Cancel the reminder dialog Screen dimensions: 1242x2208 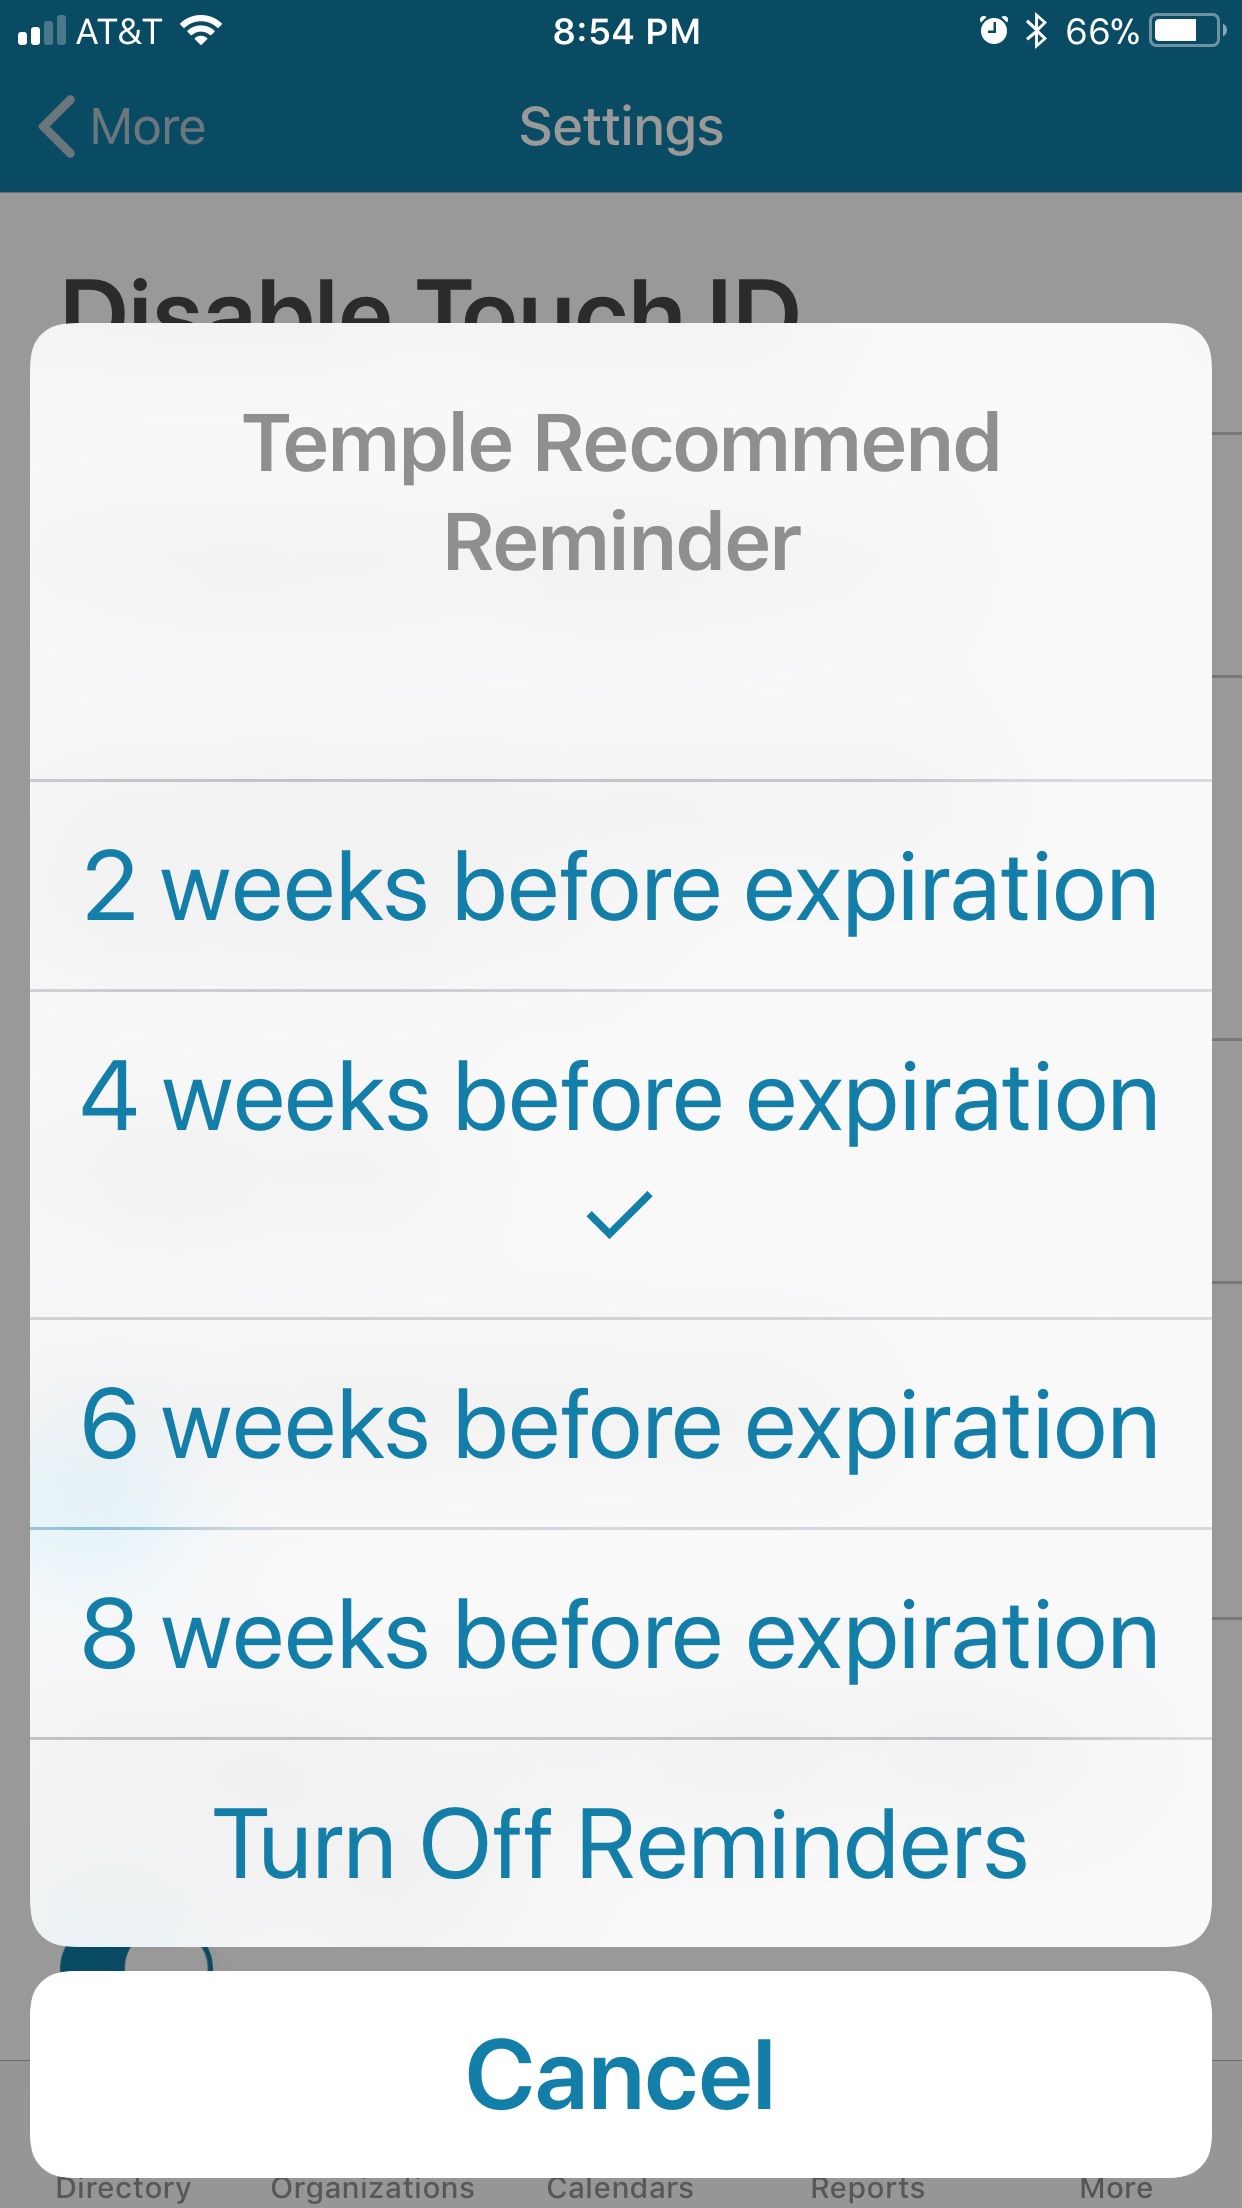coord(620,2075)
